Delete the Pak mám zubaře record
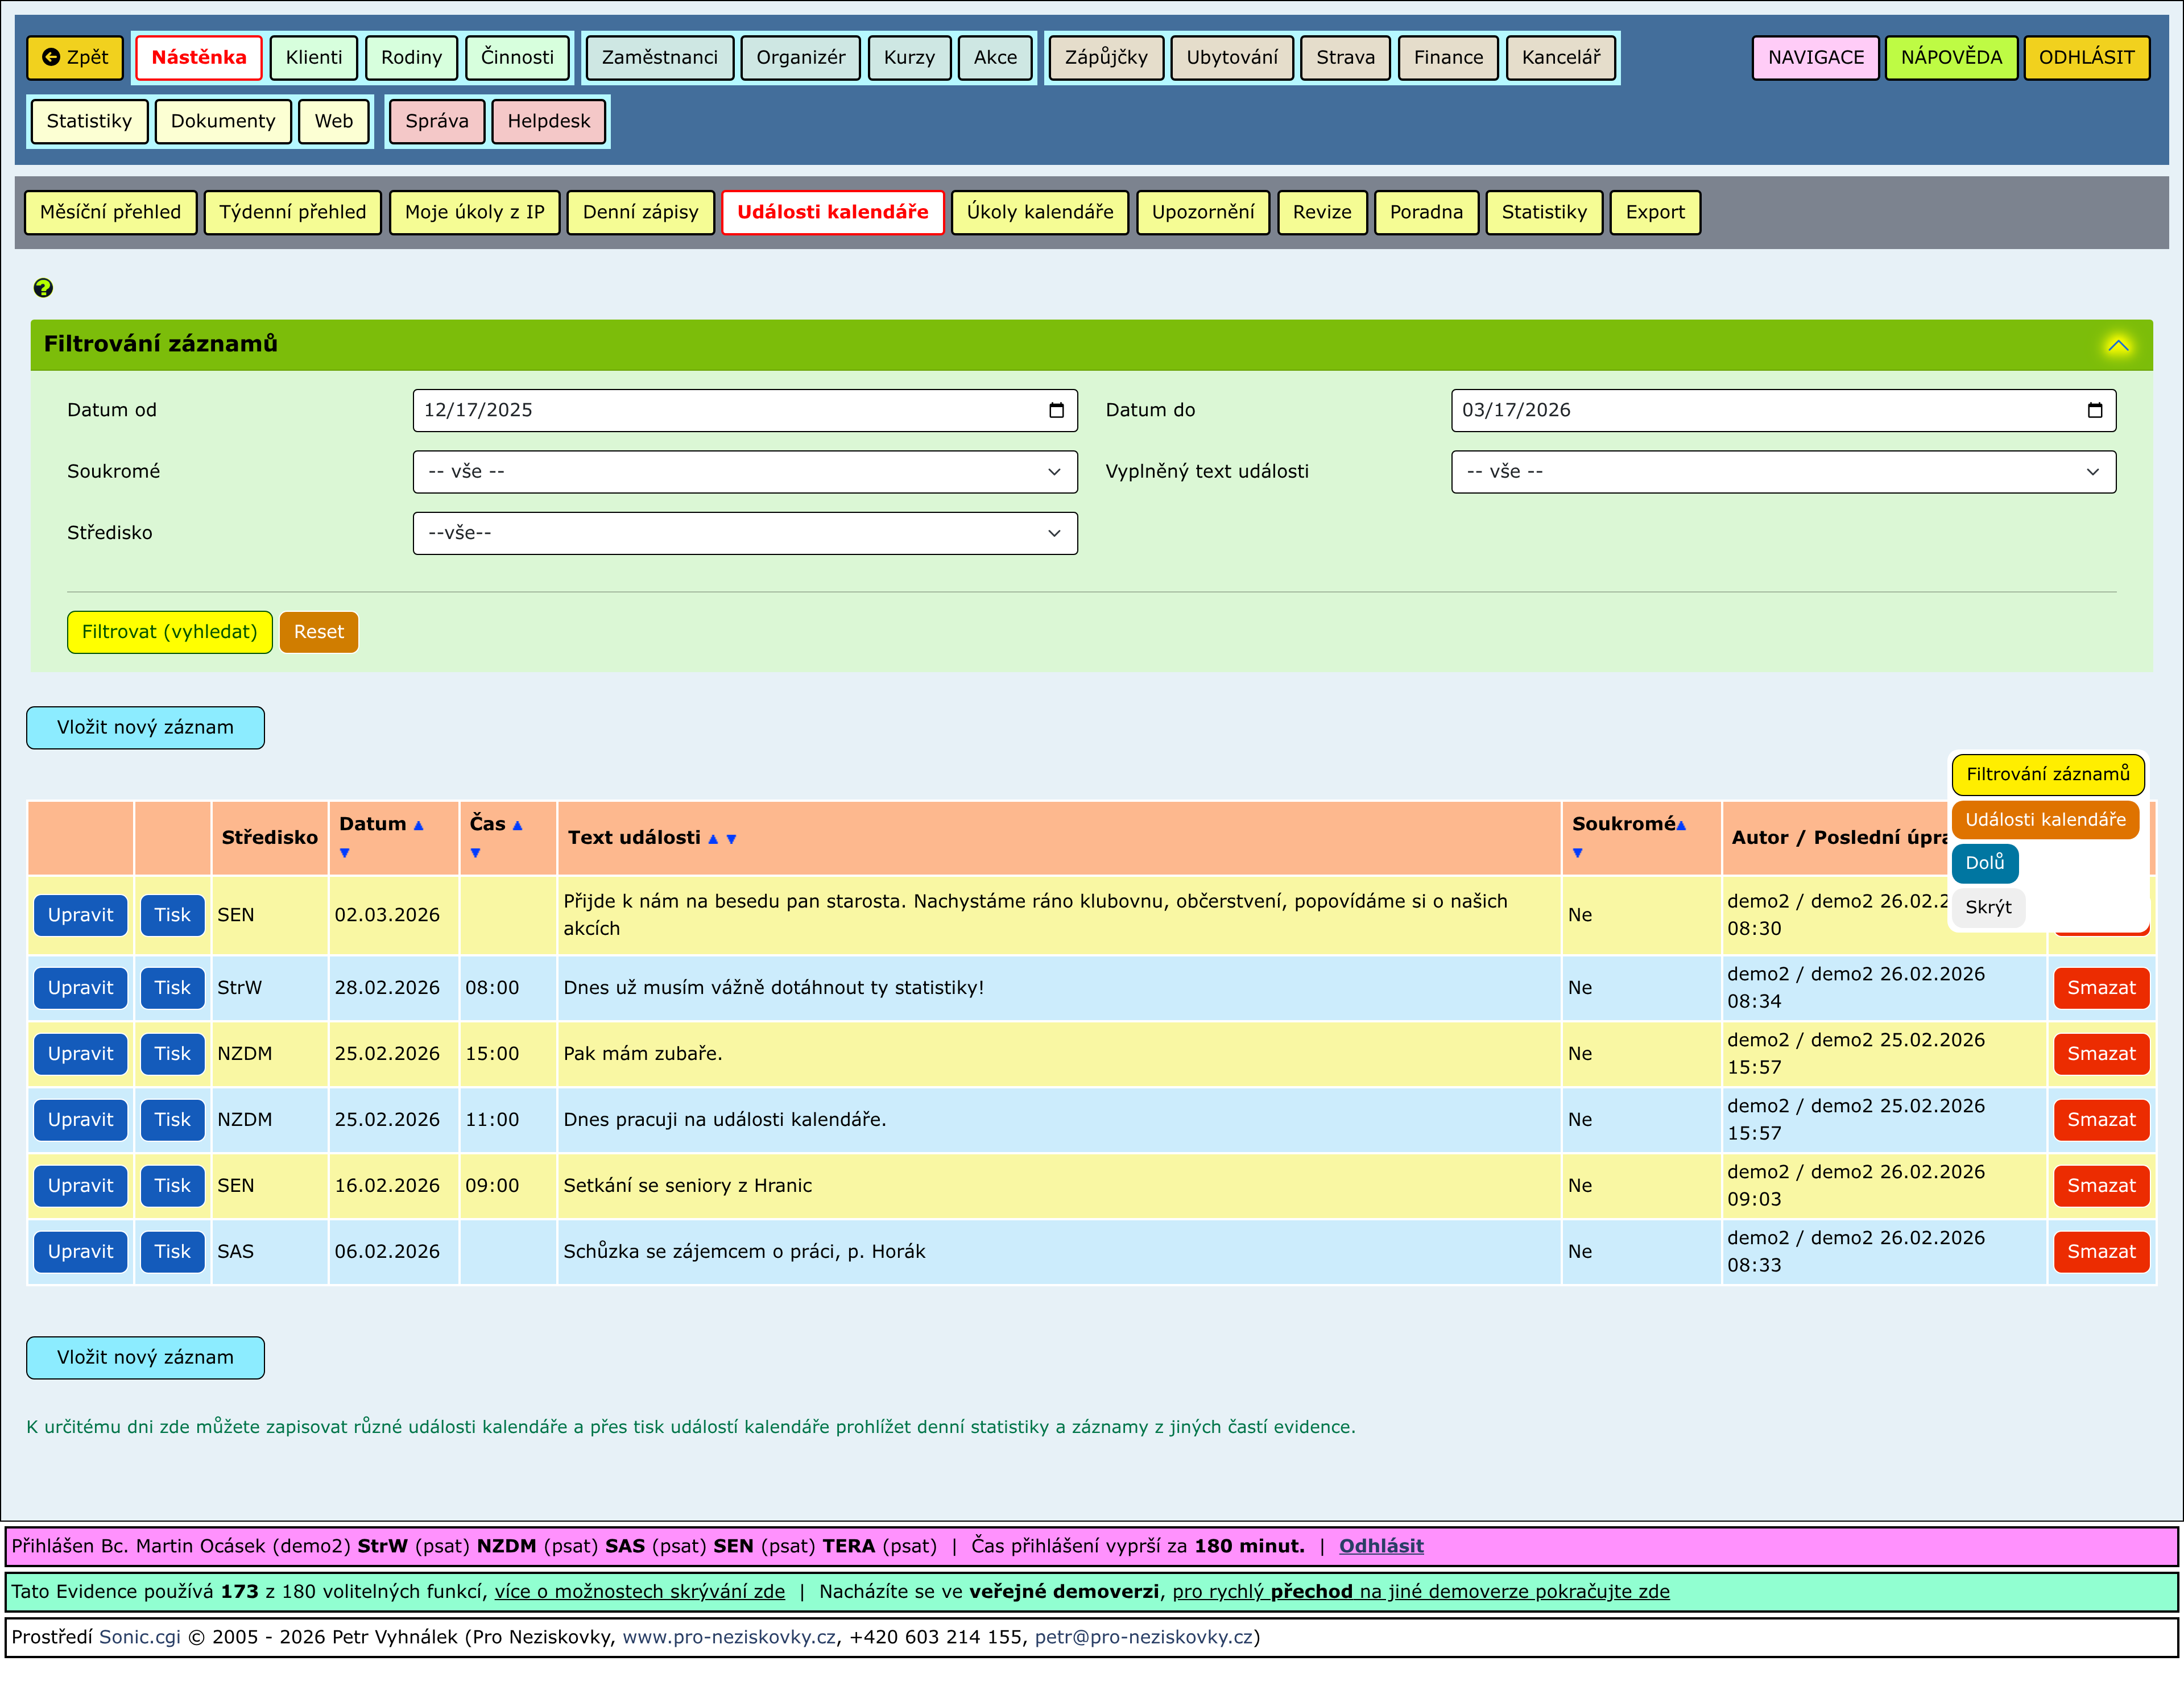 click(2100, 1054)
